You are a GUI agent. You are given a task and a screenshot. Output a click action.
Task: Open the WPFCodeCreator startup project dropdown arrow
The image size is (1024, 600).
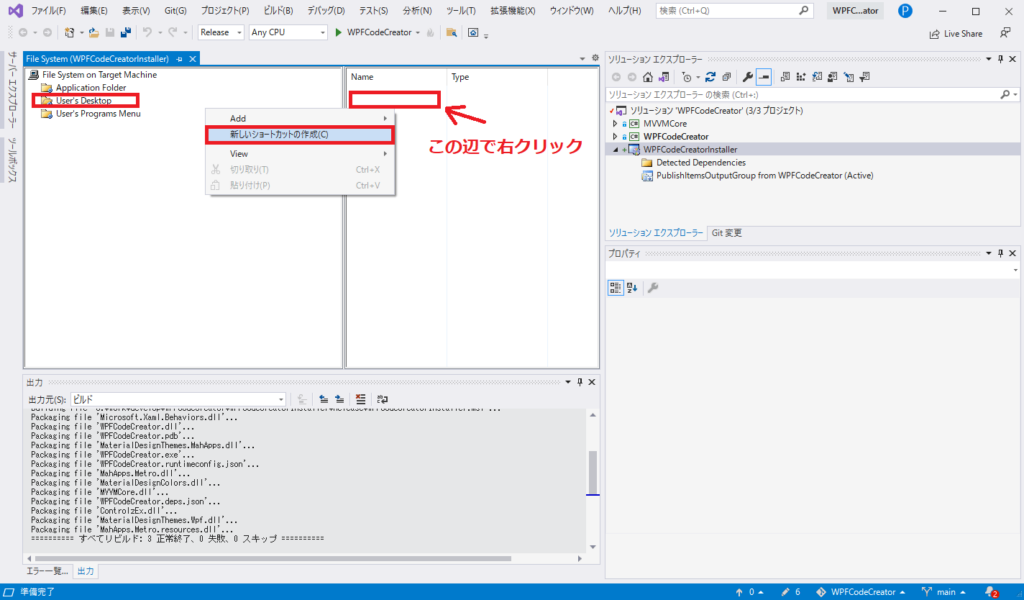(418, 33)
